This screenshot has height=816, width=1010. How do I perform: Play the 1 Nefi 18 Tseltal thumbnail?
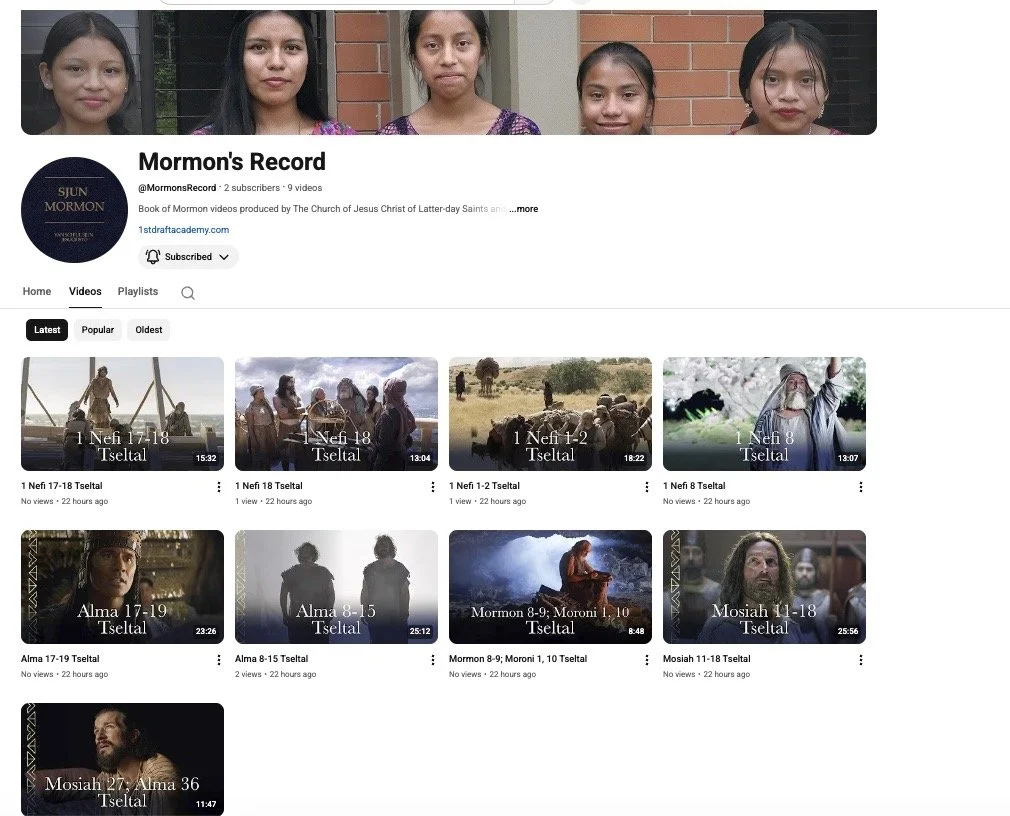coord(336,413)
